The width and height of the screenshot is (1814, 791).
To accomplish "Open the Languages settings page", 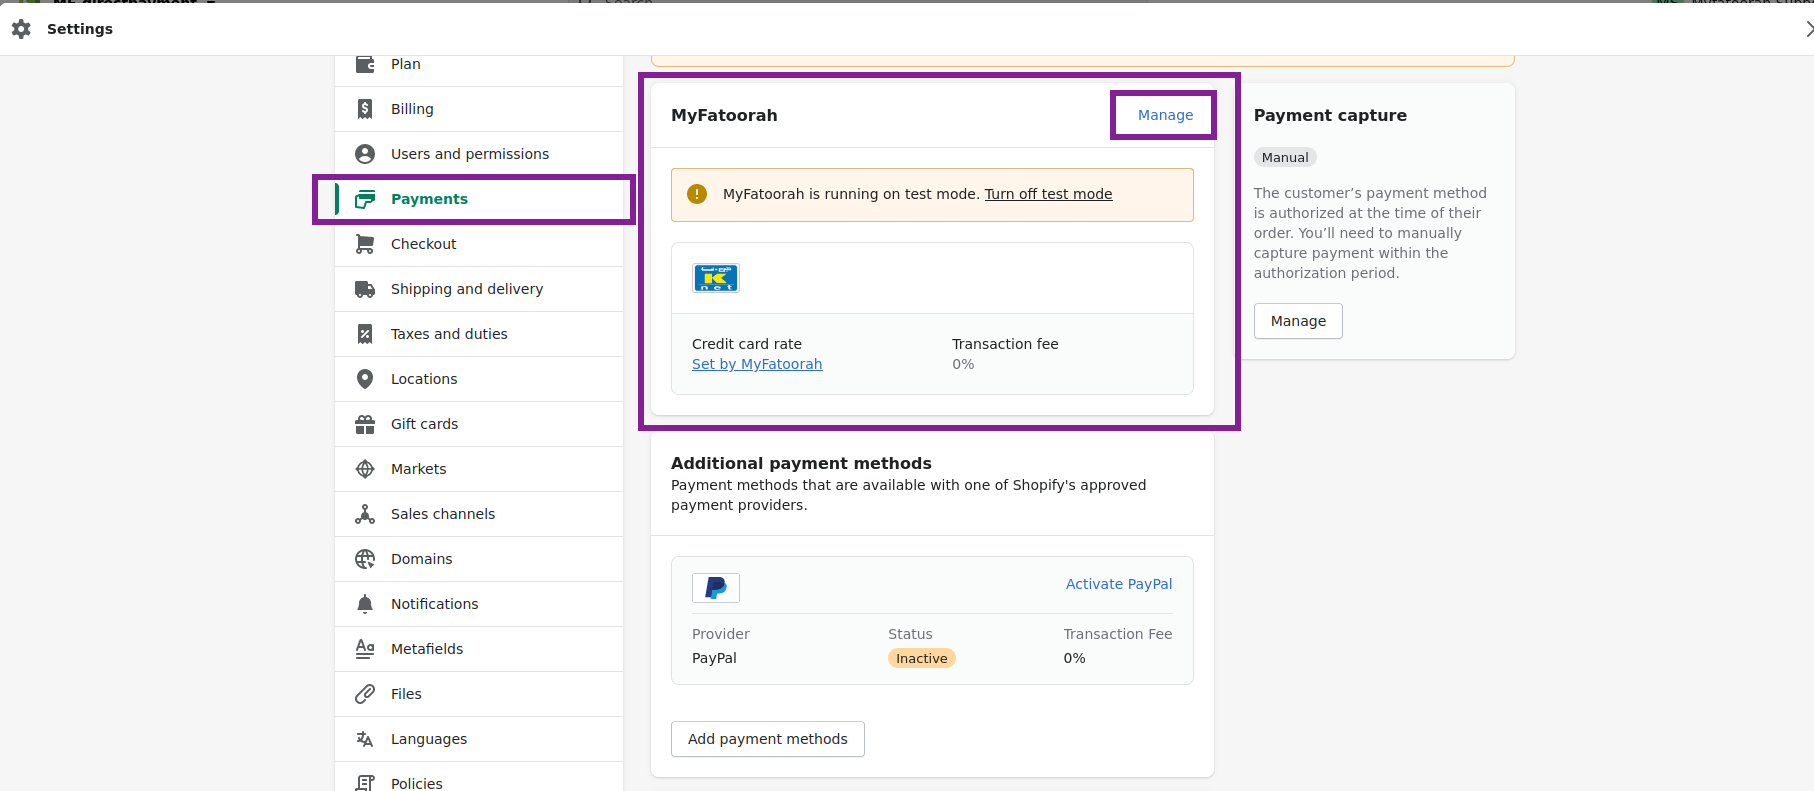I will [x=428, y=739].
